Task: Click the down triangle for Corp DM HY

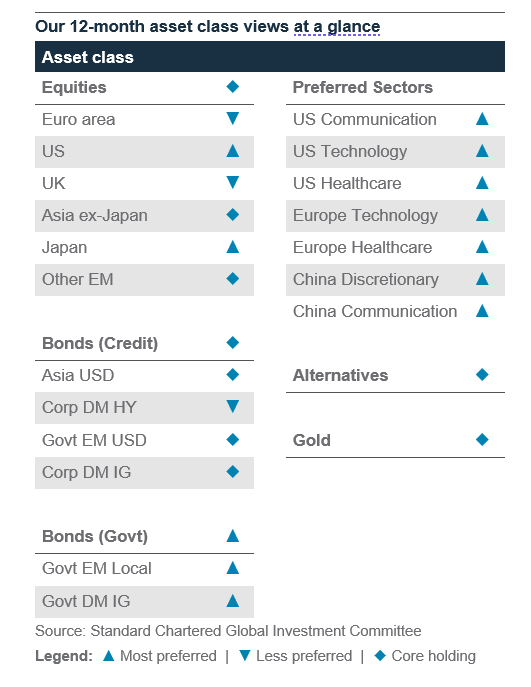Action: [x=233, y=407]
